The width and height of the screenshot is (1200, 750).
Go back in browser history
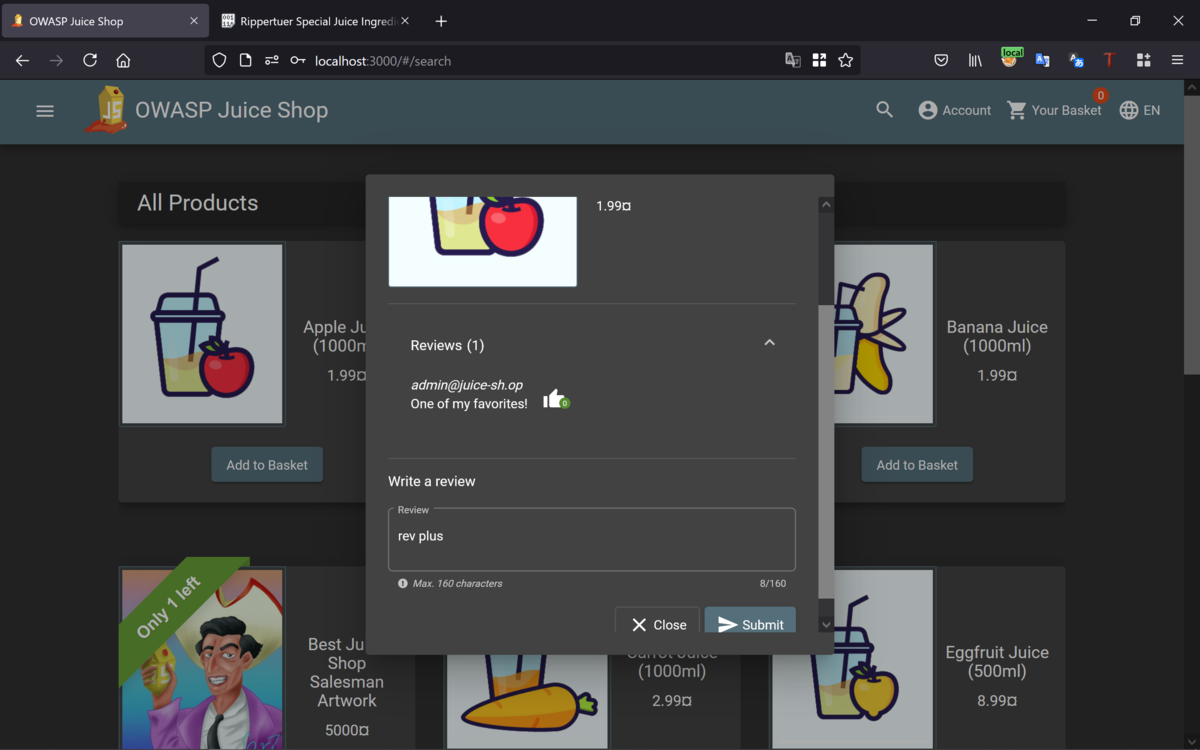point(22,61)
